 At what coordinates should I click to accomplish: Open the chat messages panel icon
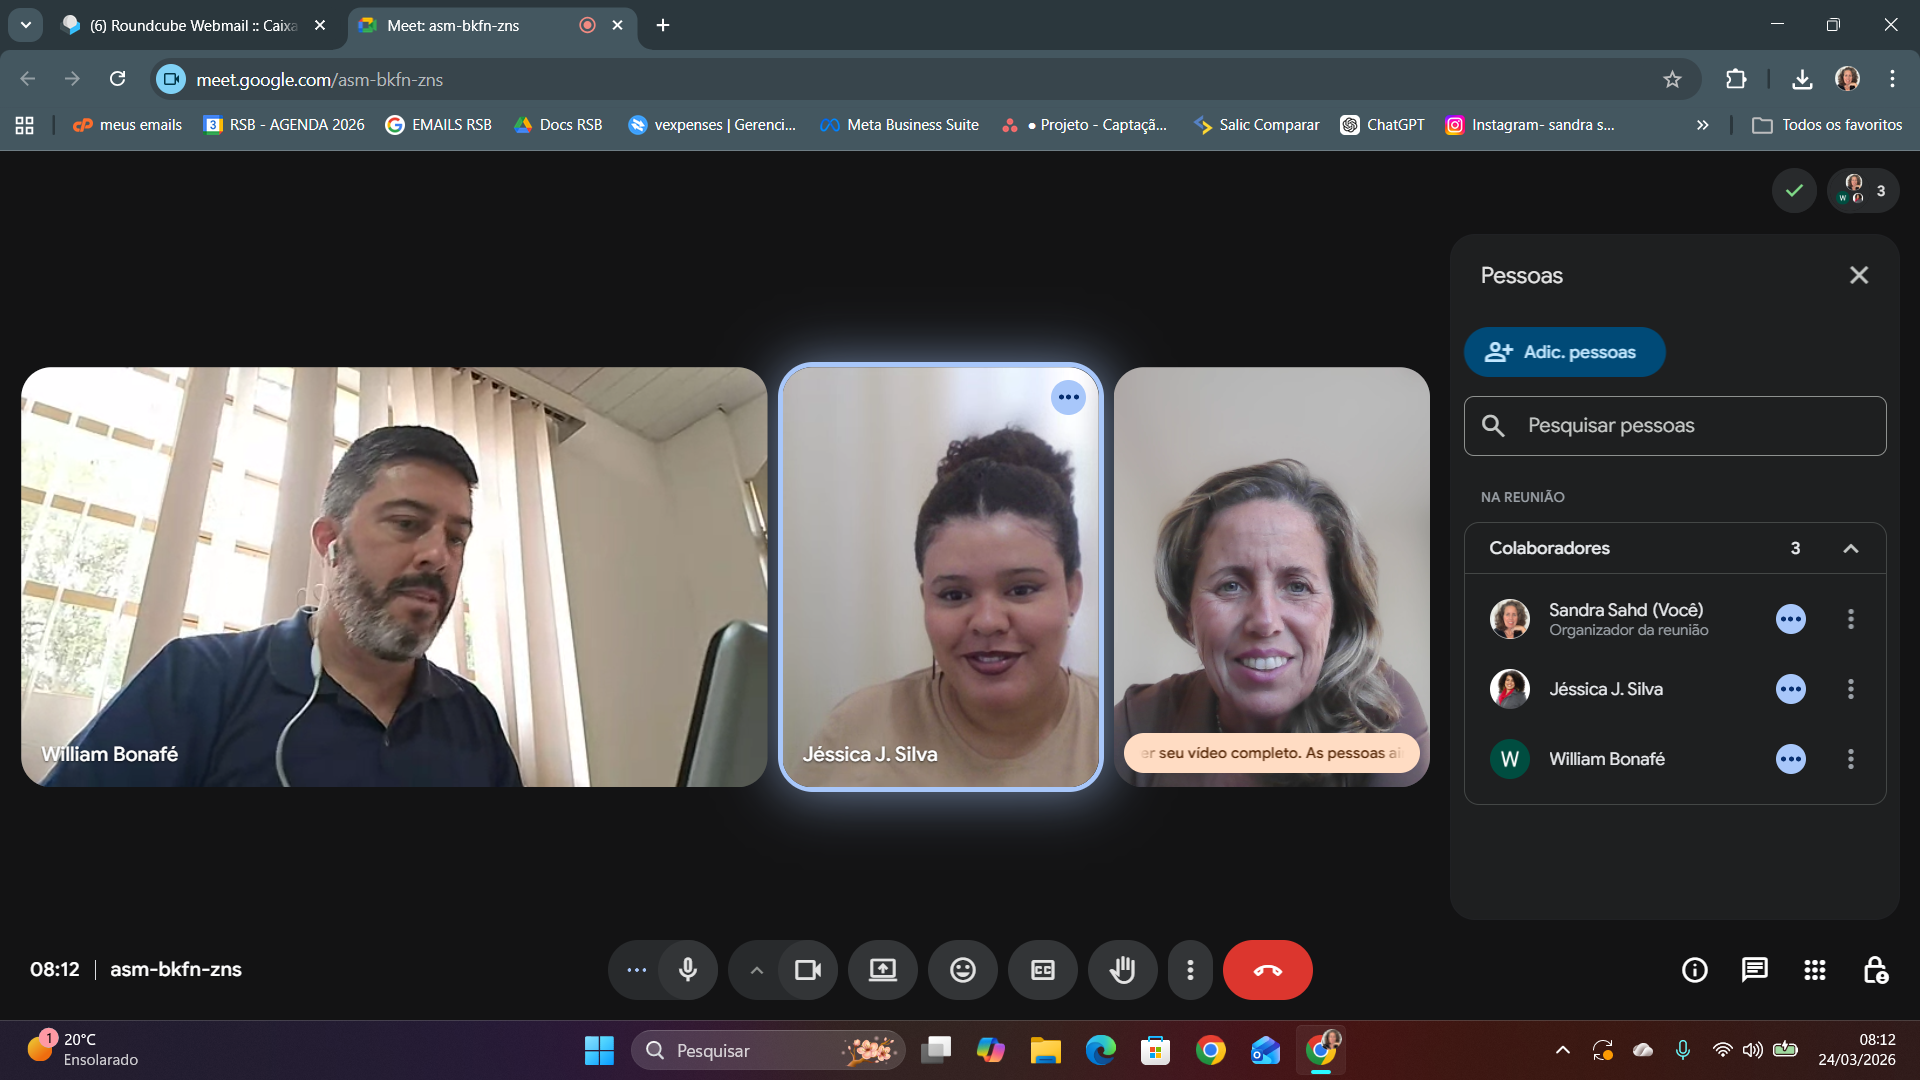click(x=1754, y=970)
